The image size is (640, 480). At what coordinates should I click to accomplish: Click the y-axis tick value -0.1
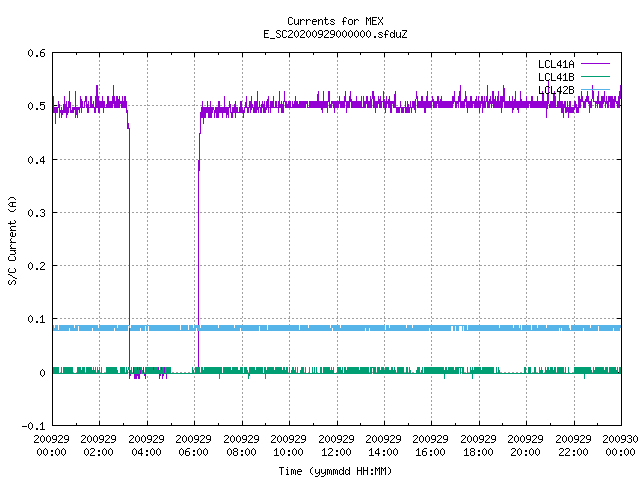click(x=33, y=426)
